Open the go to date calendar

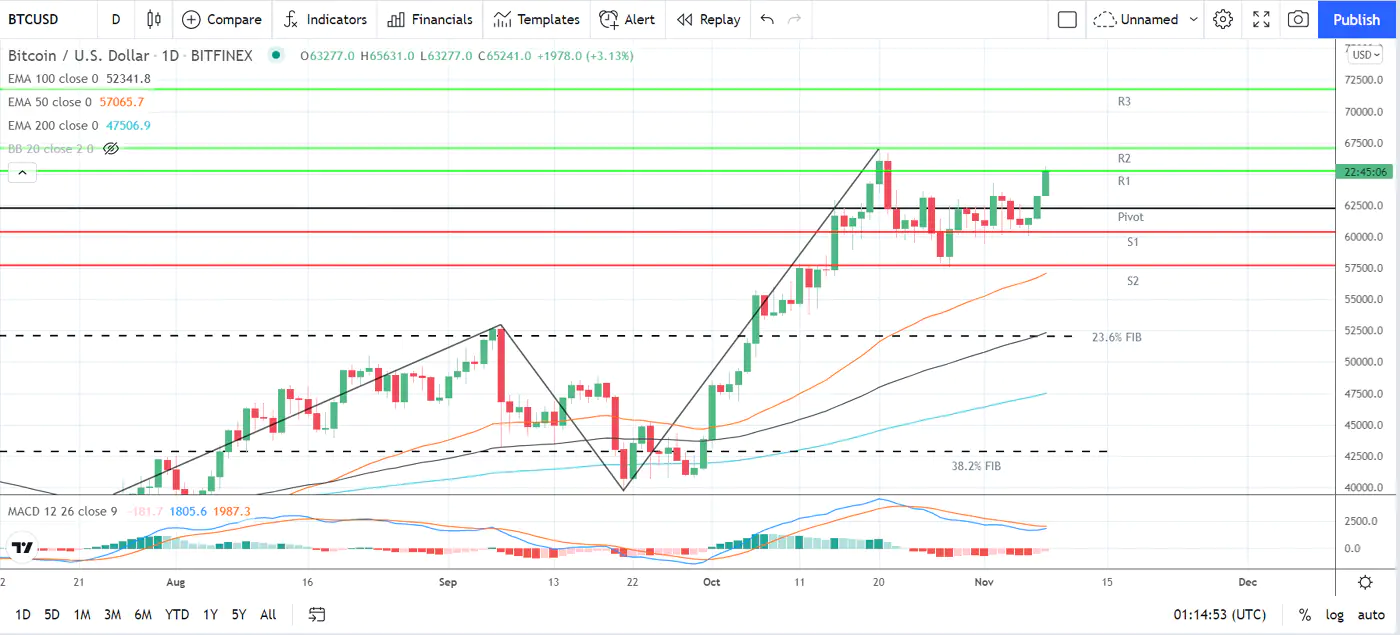tap(317, 614)
